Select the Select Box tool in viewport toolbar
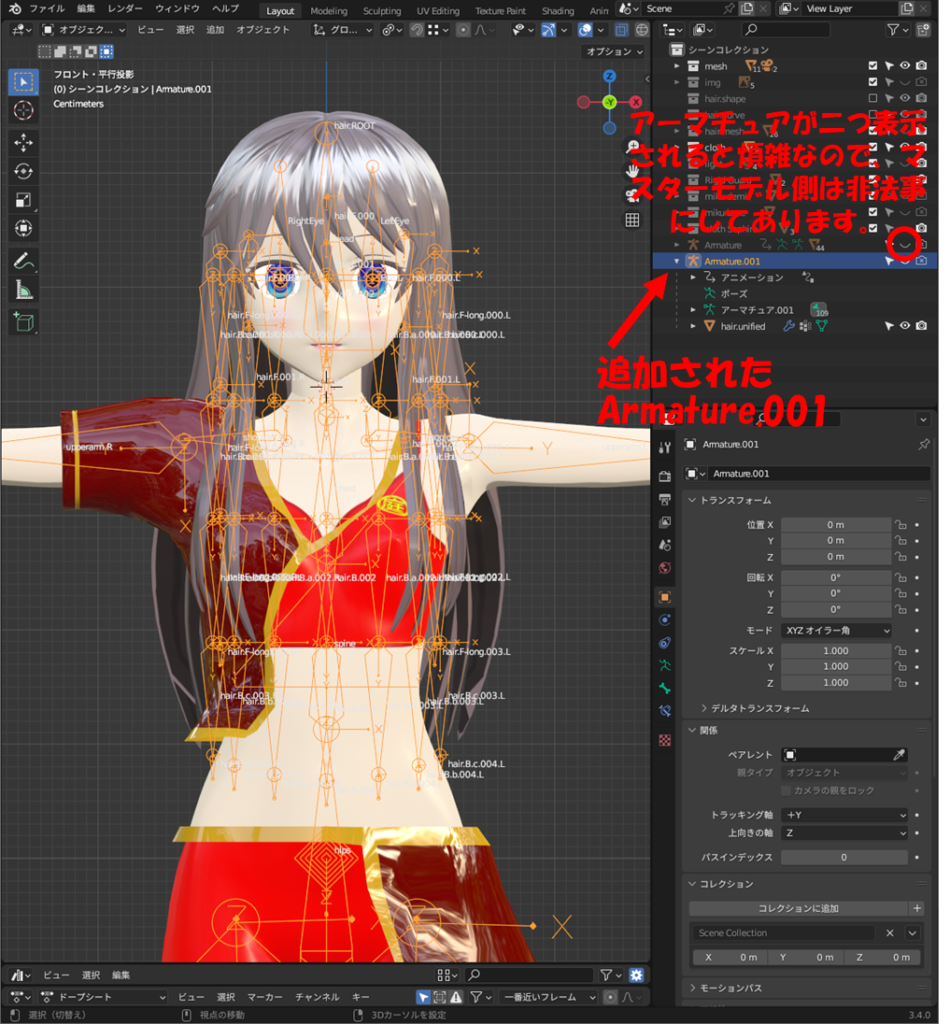Viewport: 950px width, 1024px height. tap(24, 82)
